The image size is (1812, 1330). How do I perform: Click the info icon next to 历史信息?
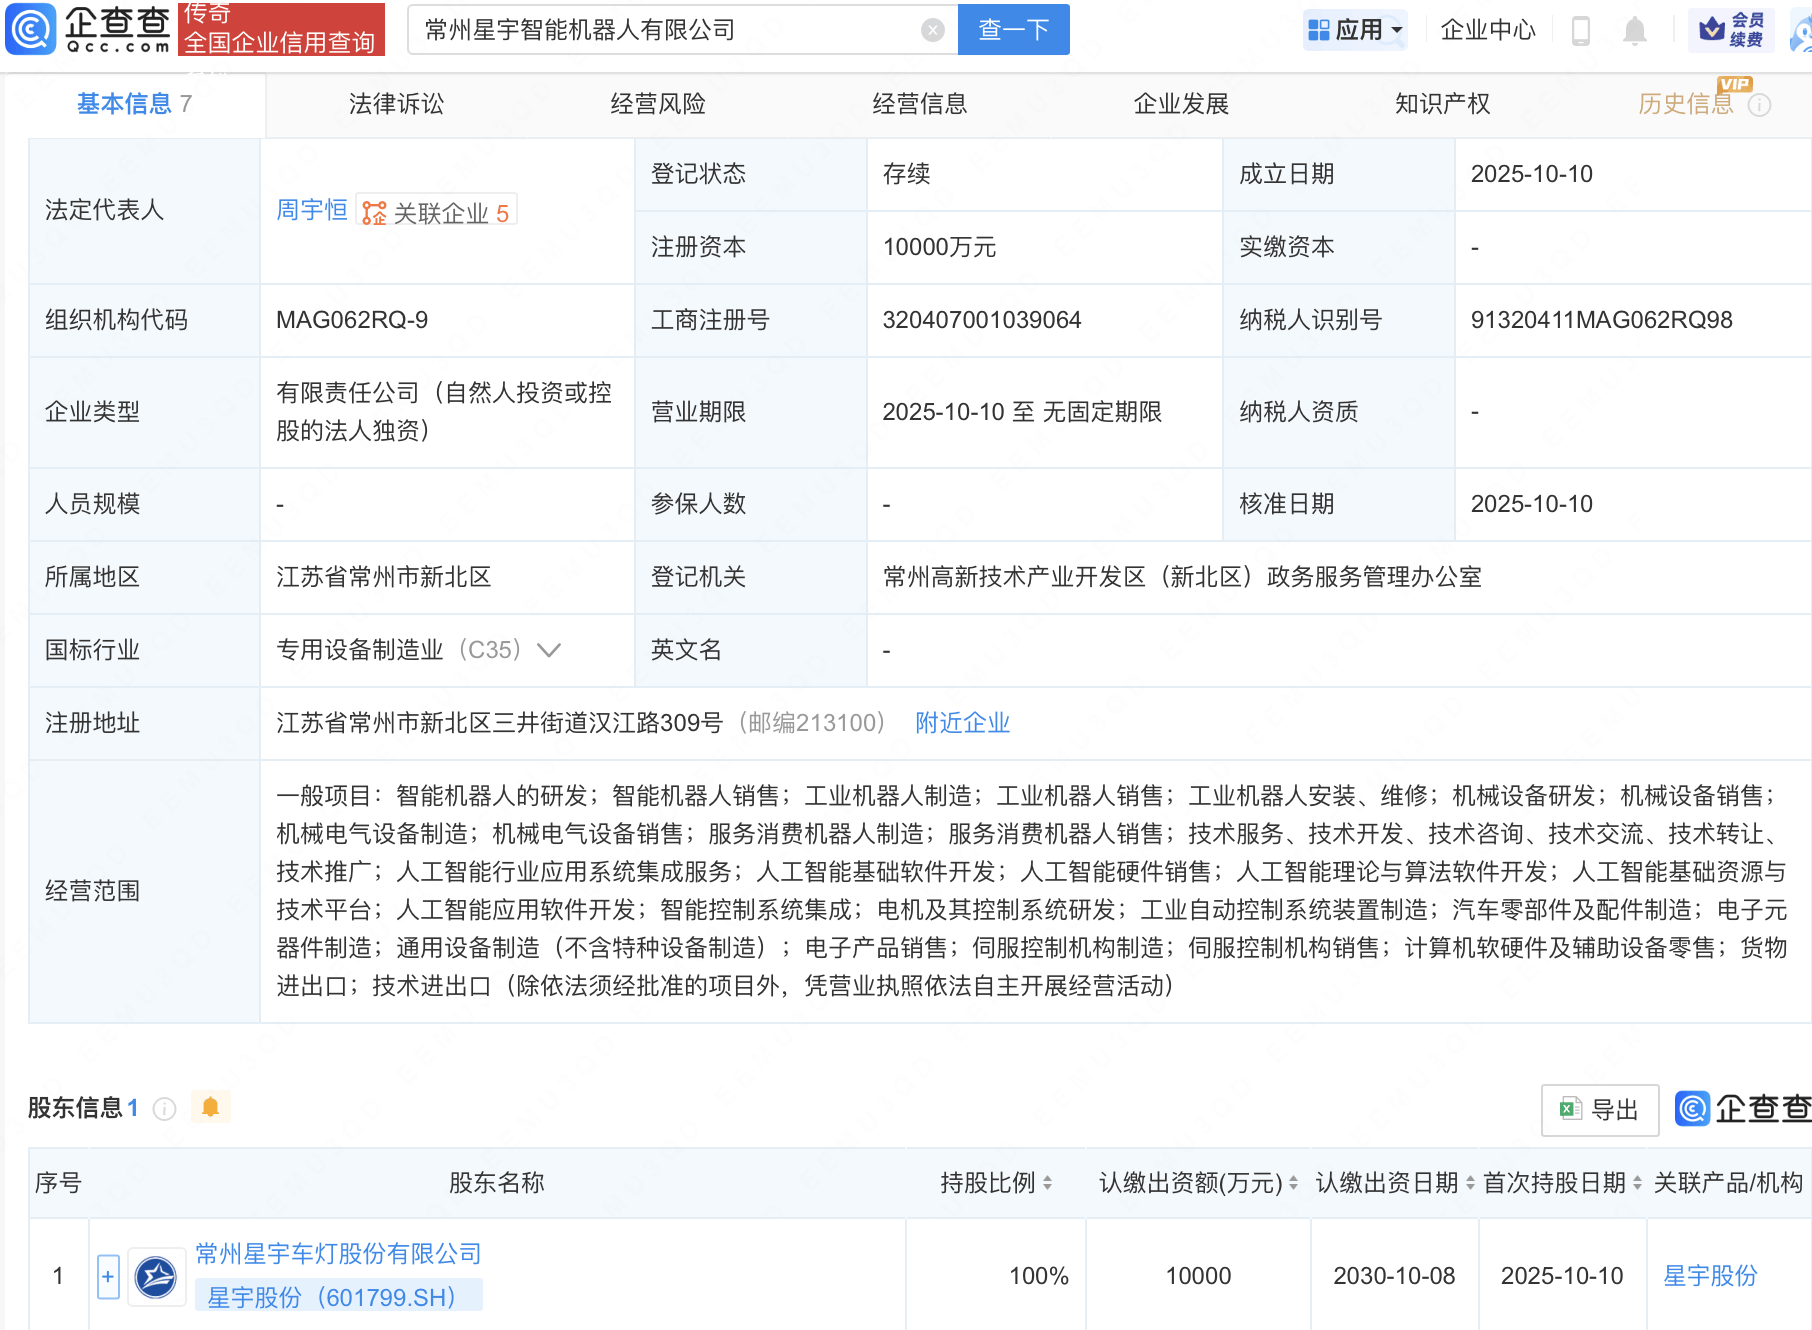(1761, 104)
